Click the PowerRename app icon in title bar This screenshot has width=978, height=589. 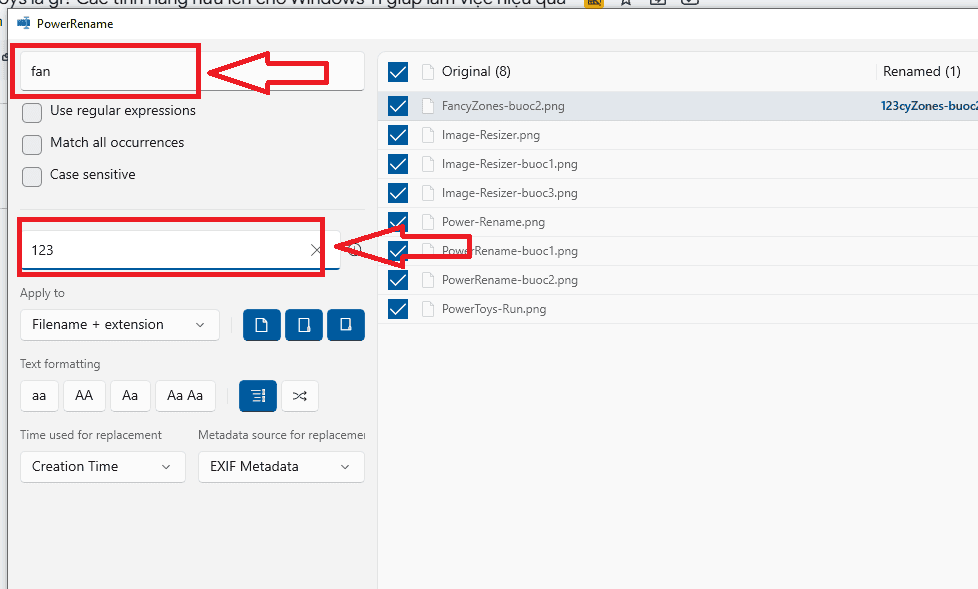24,24
